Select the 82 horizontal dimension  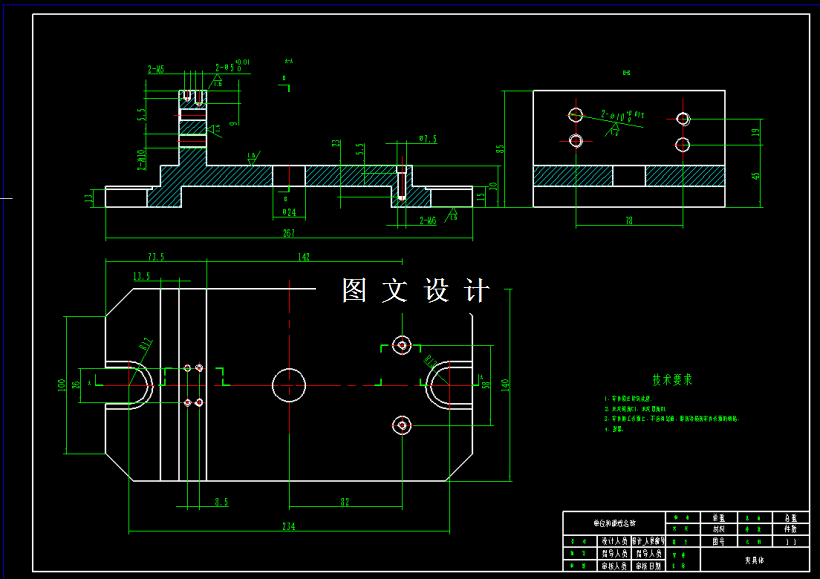(345, 502)
